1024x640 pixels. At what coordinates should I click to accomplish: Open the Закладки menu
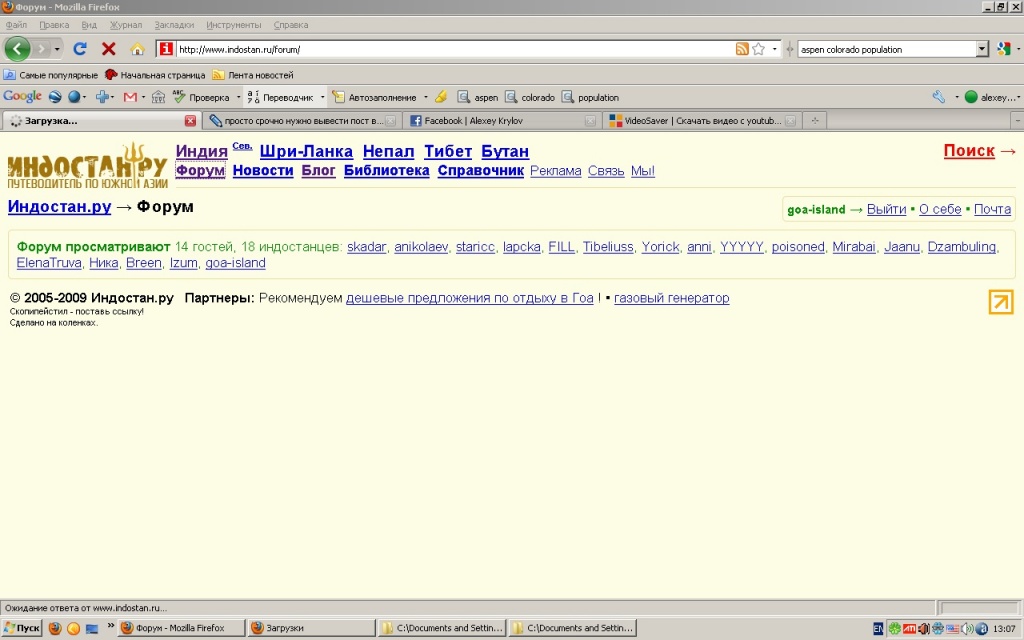174,24
